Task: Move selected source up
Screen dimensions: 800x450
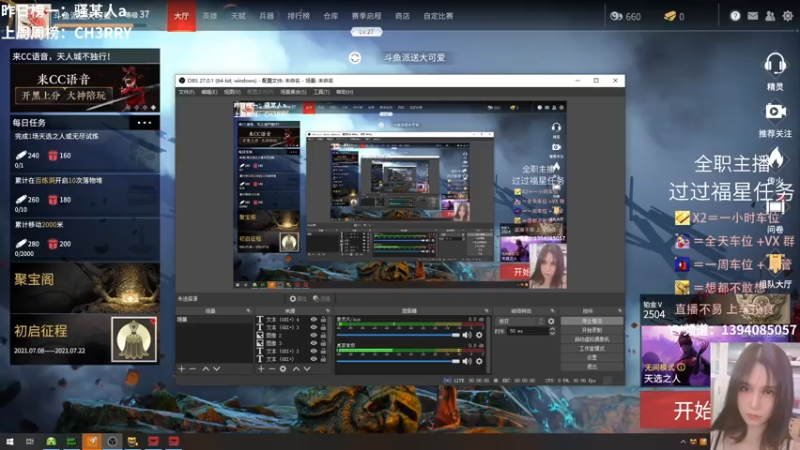Action: point(296,368)
